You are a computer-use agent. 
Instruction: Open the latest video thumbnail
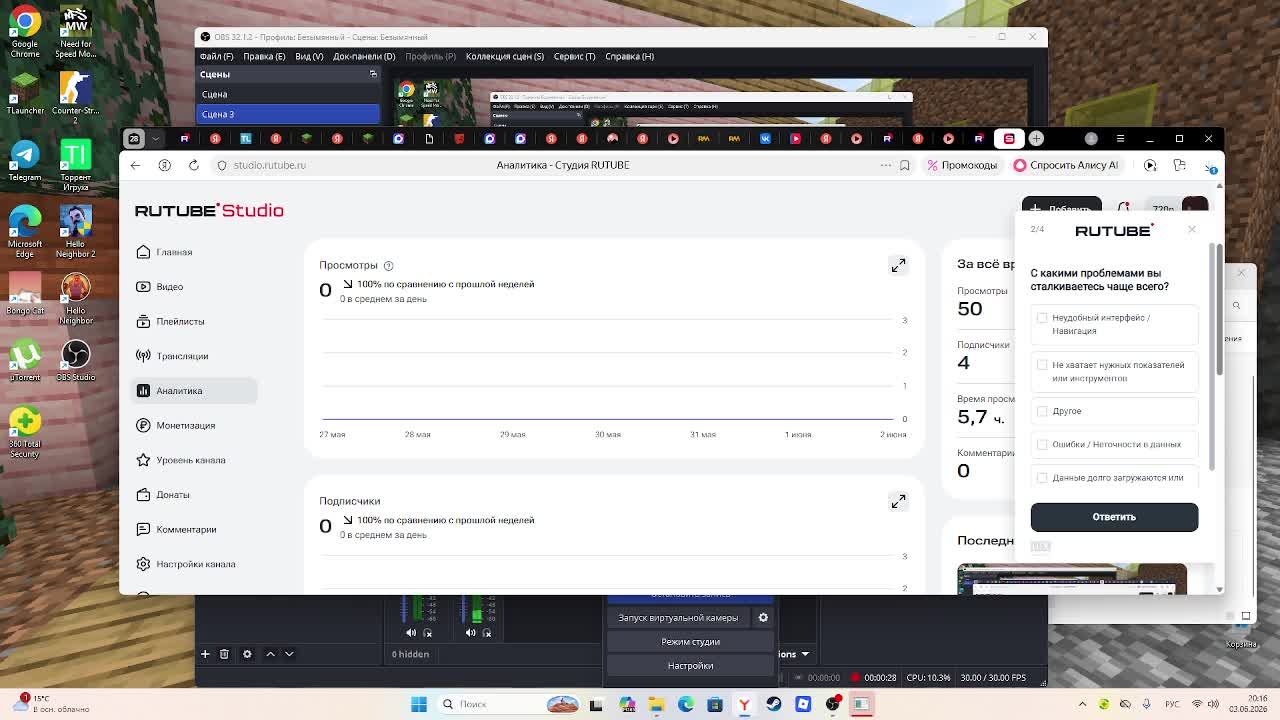point(1072,580)
